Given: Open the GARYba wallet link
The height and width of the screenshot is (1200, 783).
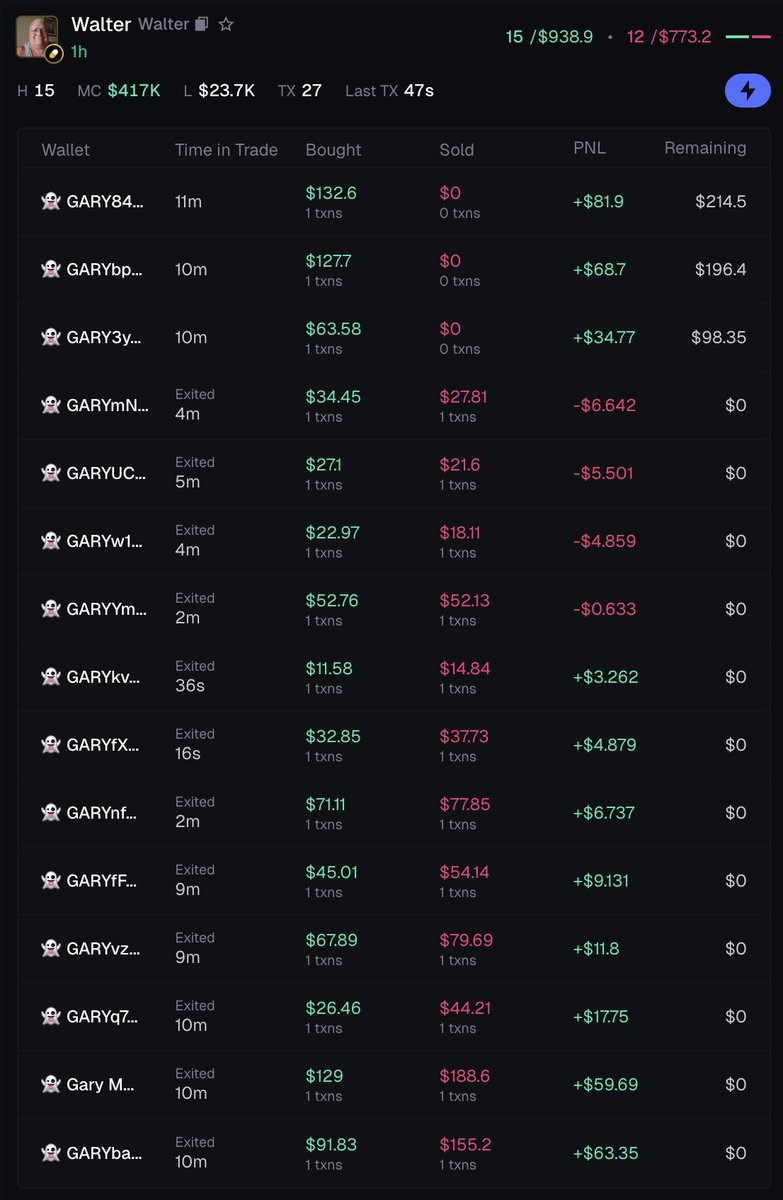Looking at the screenshot, I should (104, 1153).
